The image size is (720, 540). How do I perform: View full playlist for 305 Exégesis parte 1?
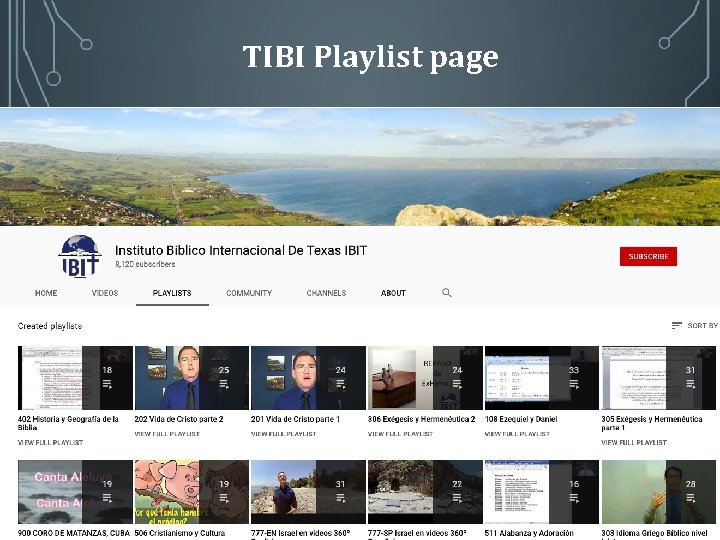coord(634,443)
